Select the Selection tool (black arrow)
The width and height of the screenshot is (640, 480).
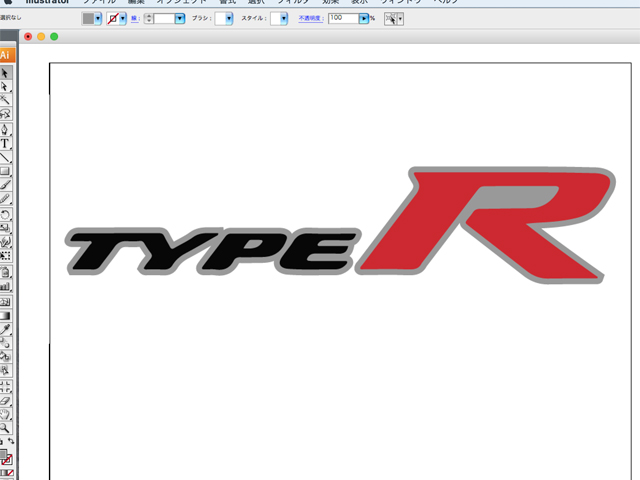5,73
